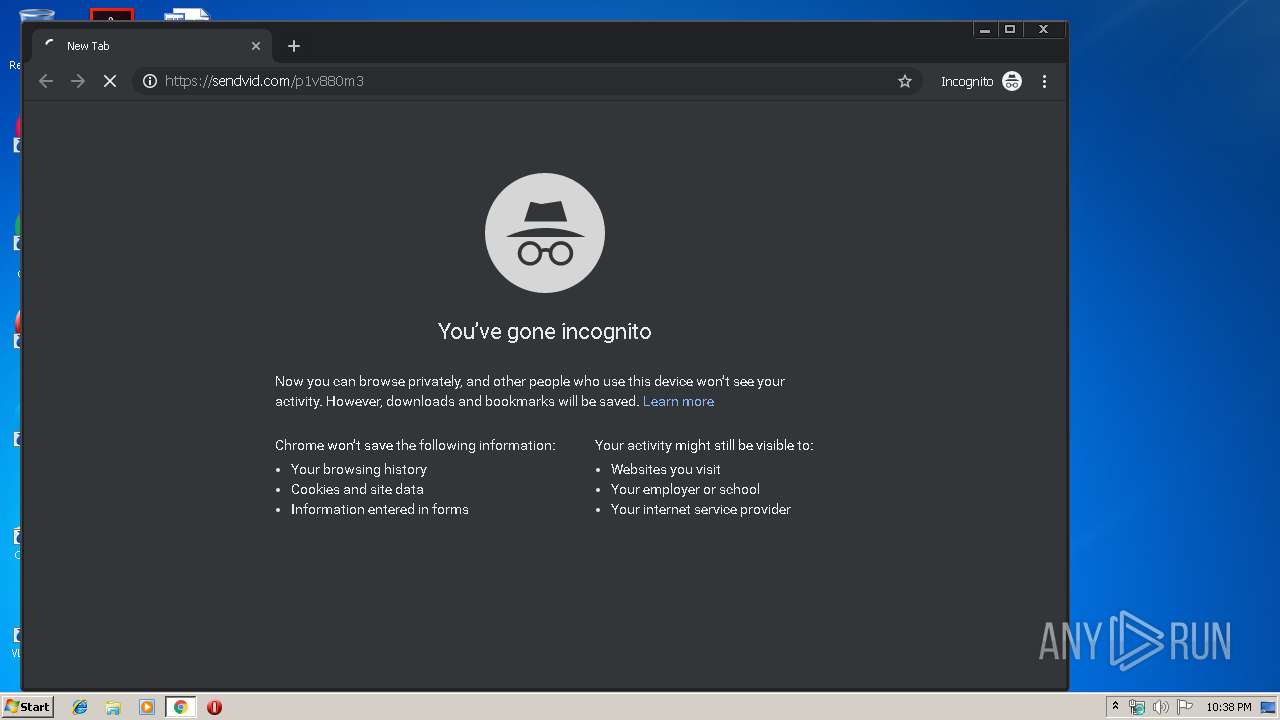1280x720 pixels.
Task: Stop loading the page
Action: [110, 81]
